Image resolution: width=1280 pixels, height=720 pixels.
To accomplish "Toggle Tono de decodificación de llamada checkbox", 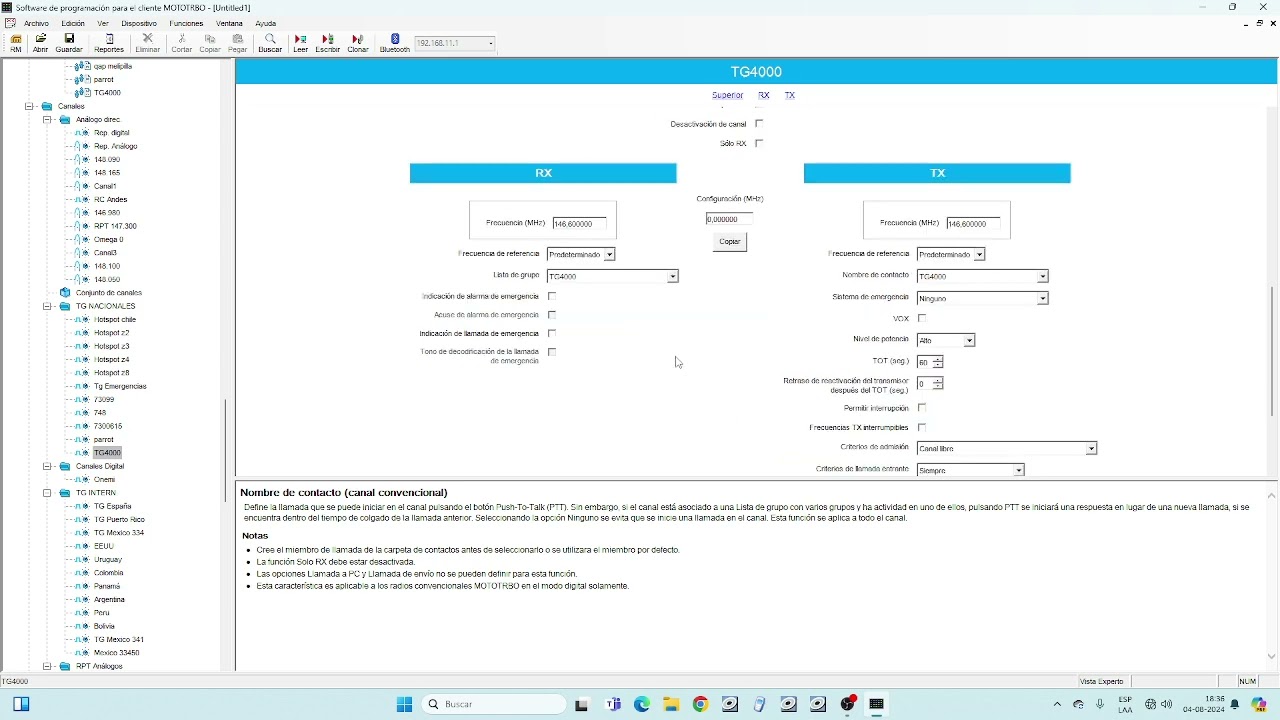I will click(552, 352).
